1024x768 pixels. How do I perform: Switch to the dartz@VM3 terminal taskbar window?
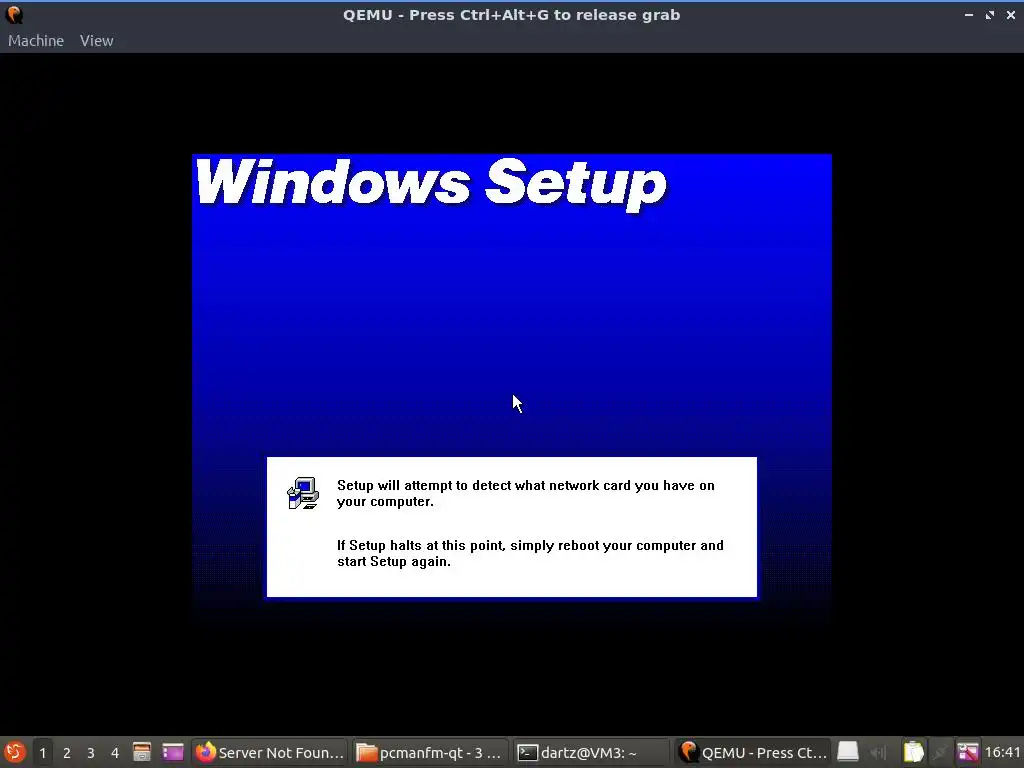coord(591,752)
